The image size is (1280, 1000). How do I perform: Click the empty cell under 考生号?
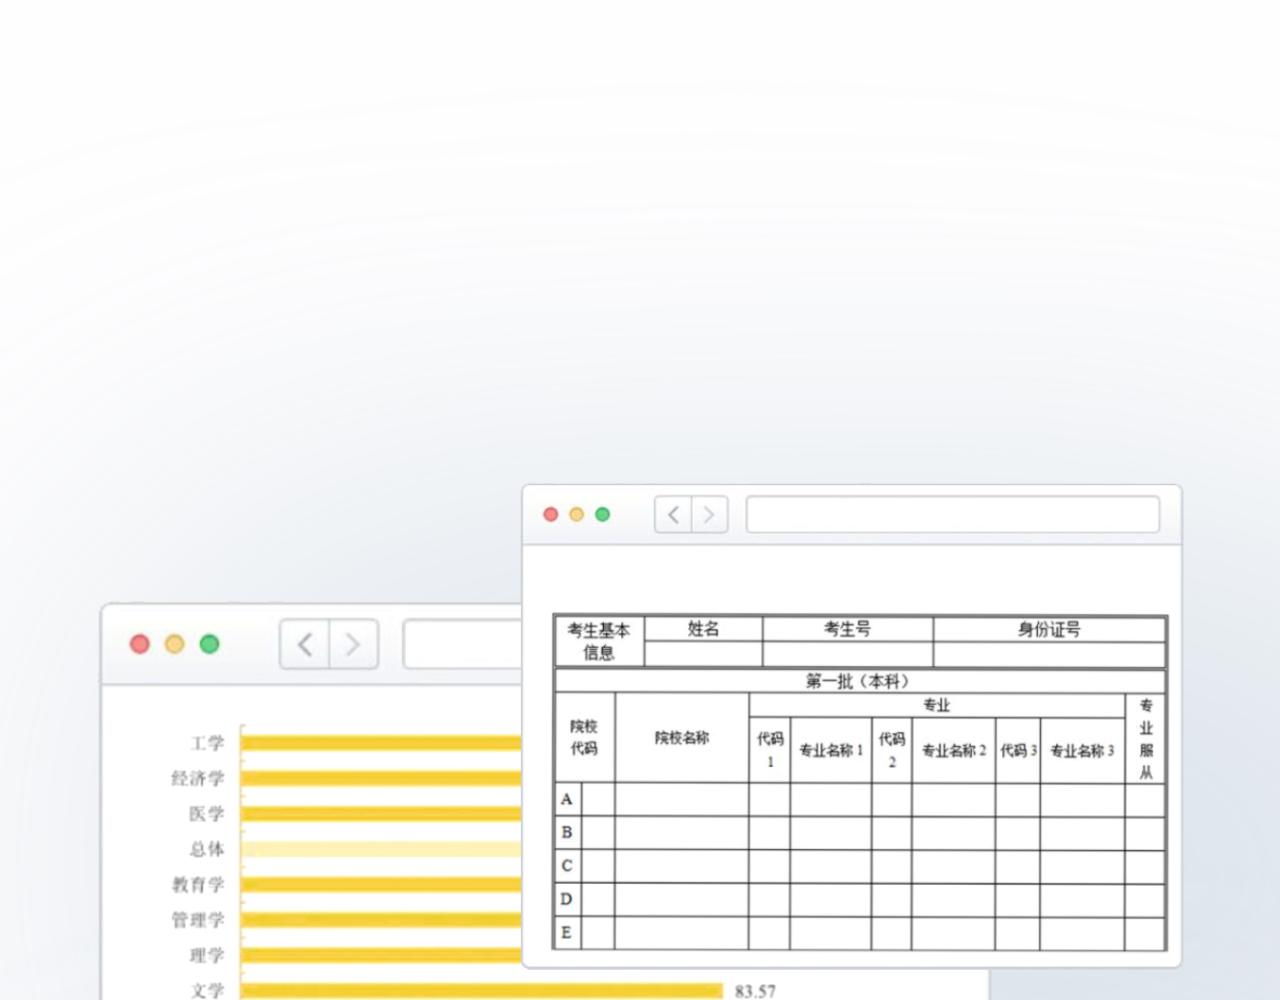[847, 654]
